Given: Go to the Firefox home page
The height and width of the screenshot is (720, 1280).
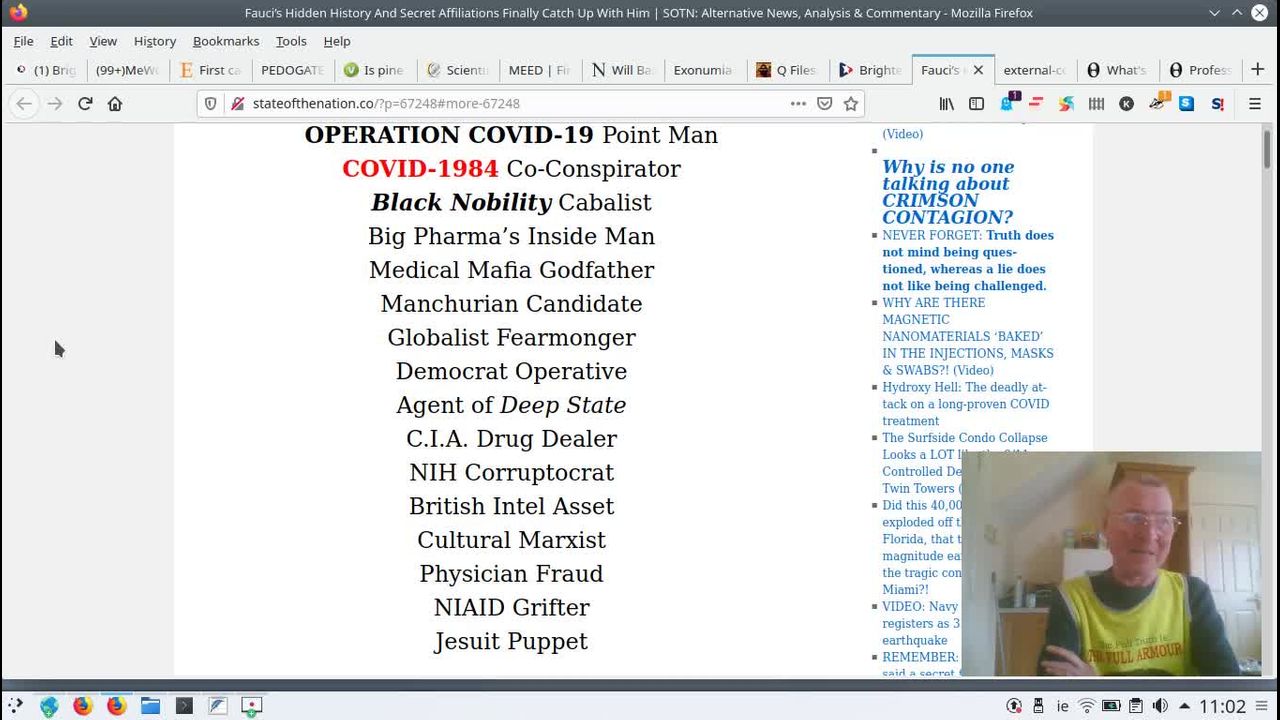Looking at the screenshot, I should click(115, 103).
